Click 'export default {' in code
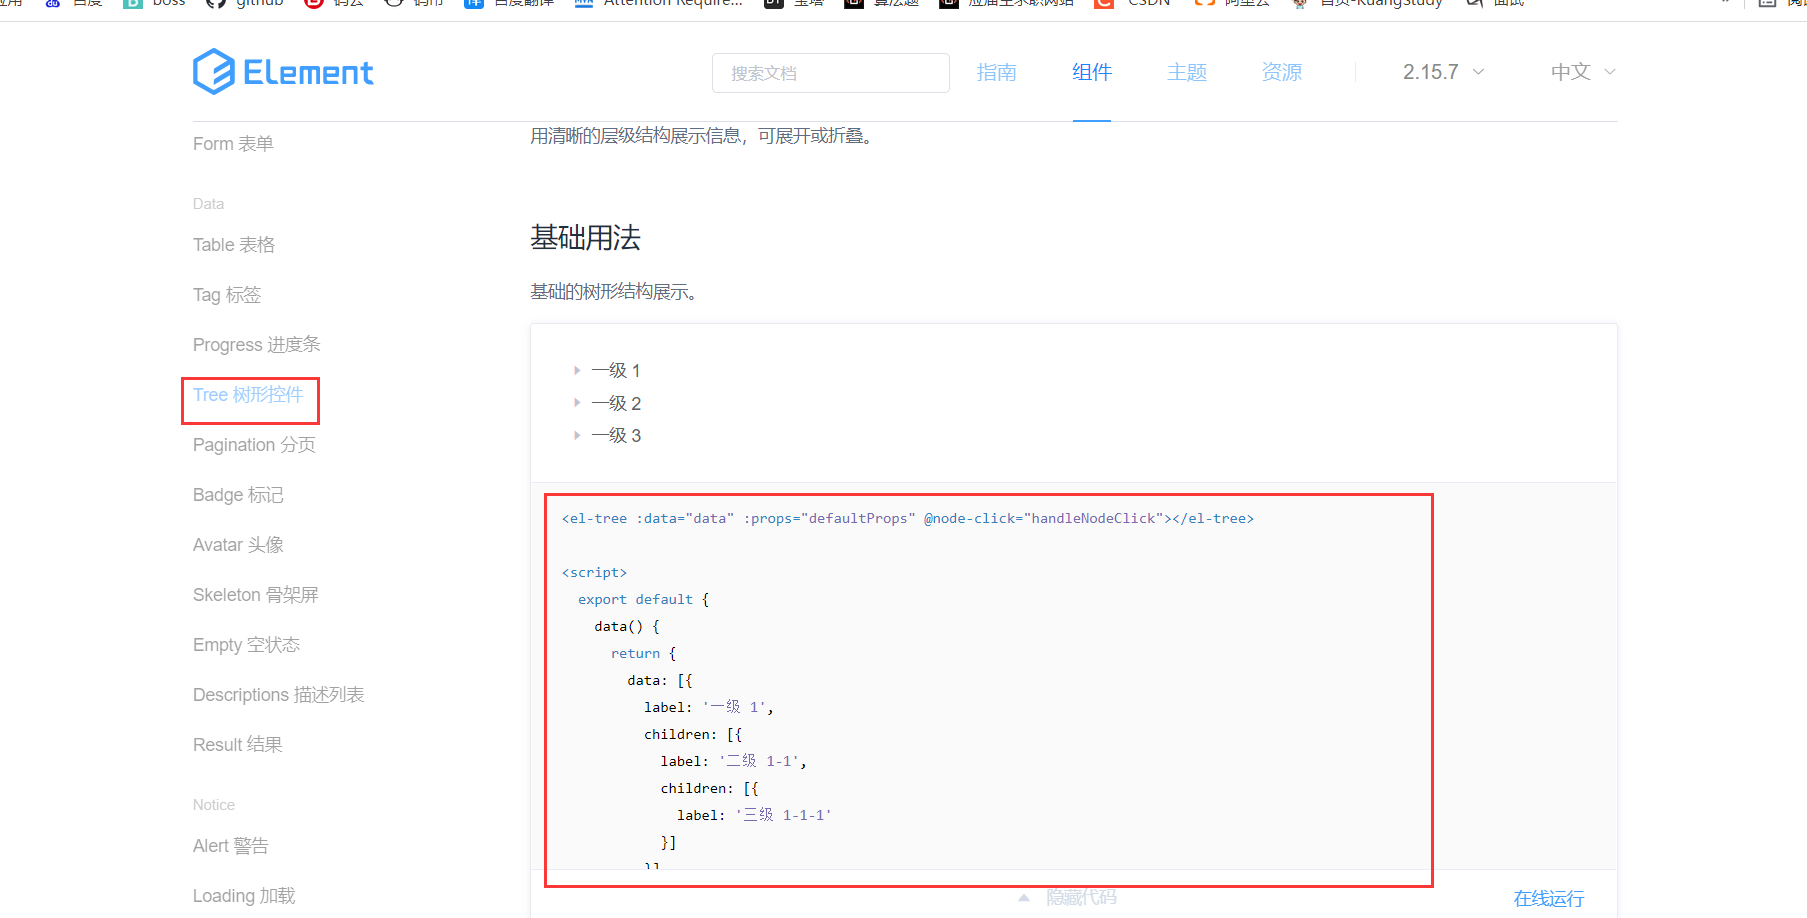This screenshot has width=1807, height=918. pyautogui.click(x=643, y=599)
